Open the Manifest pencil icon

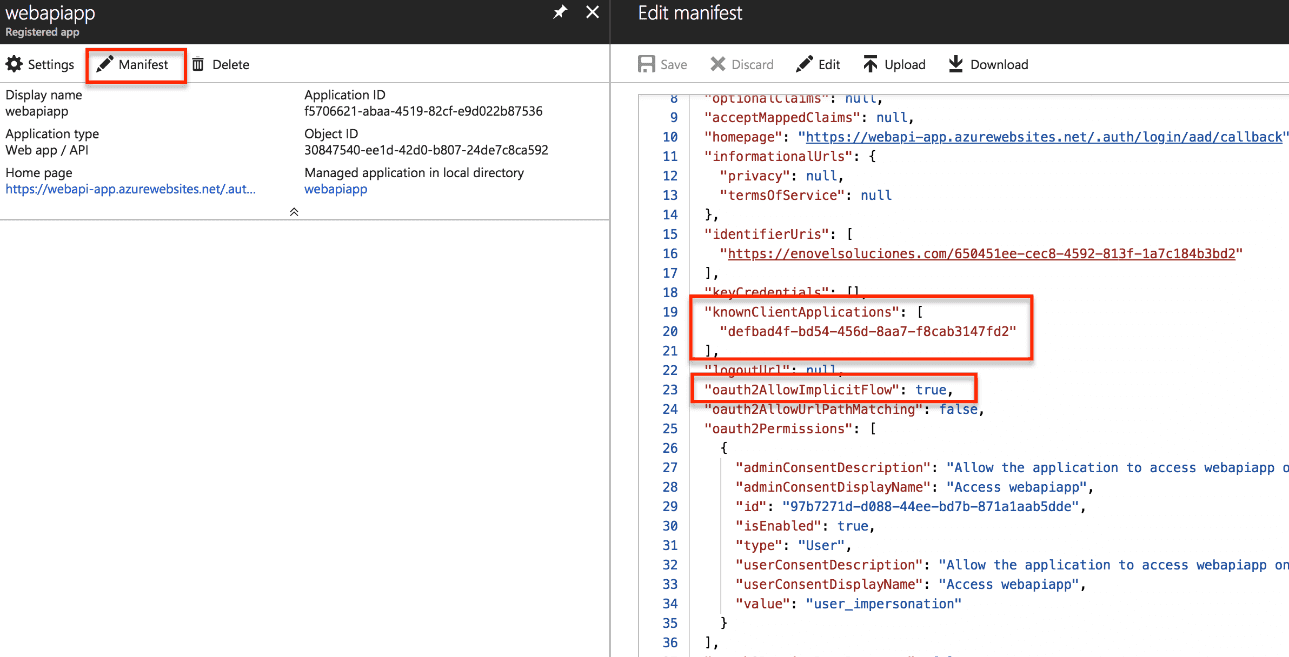(x=104, y=65)
